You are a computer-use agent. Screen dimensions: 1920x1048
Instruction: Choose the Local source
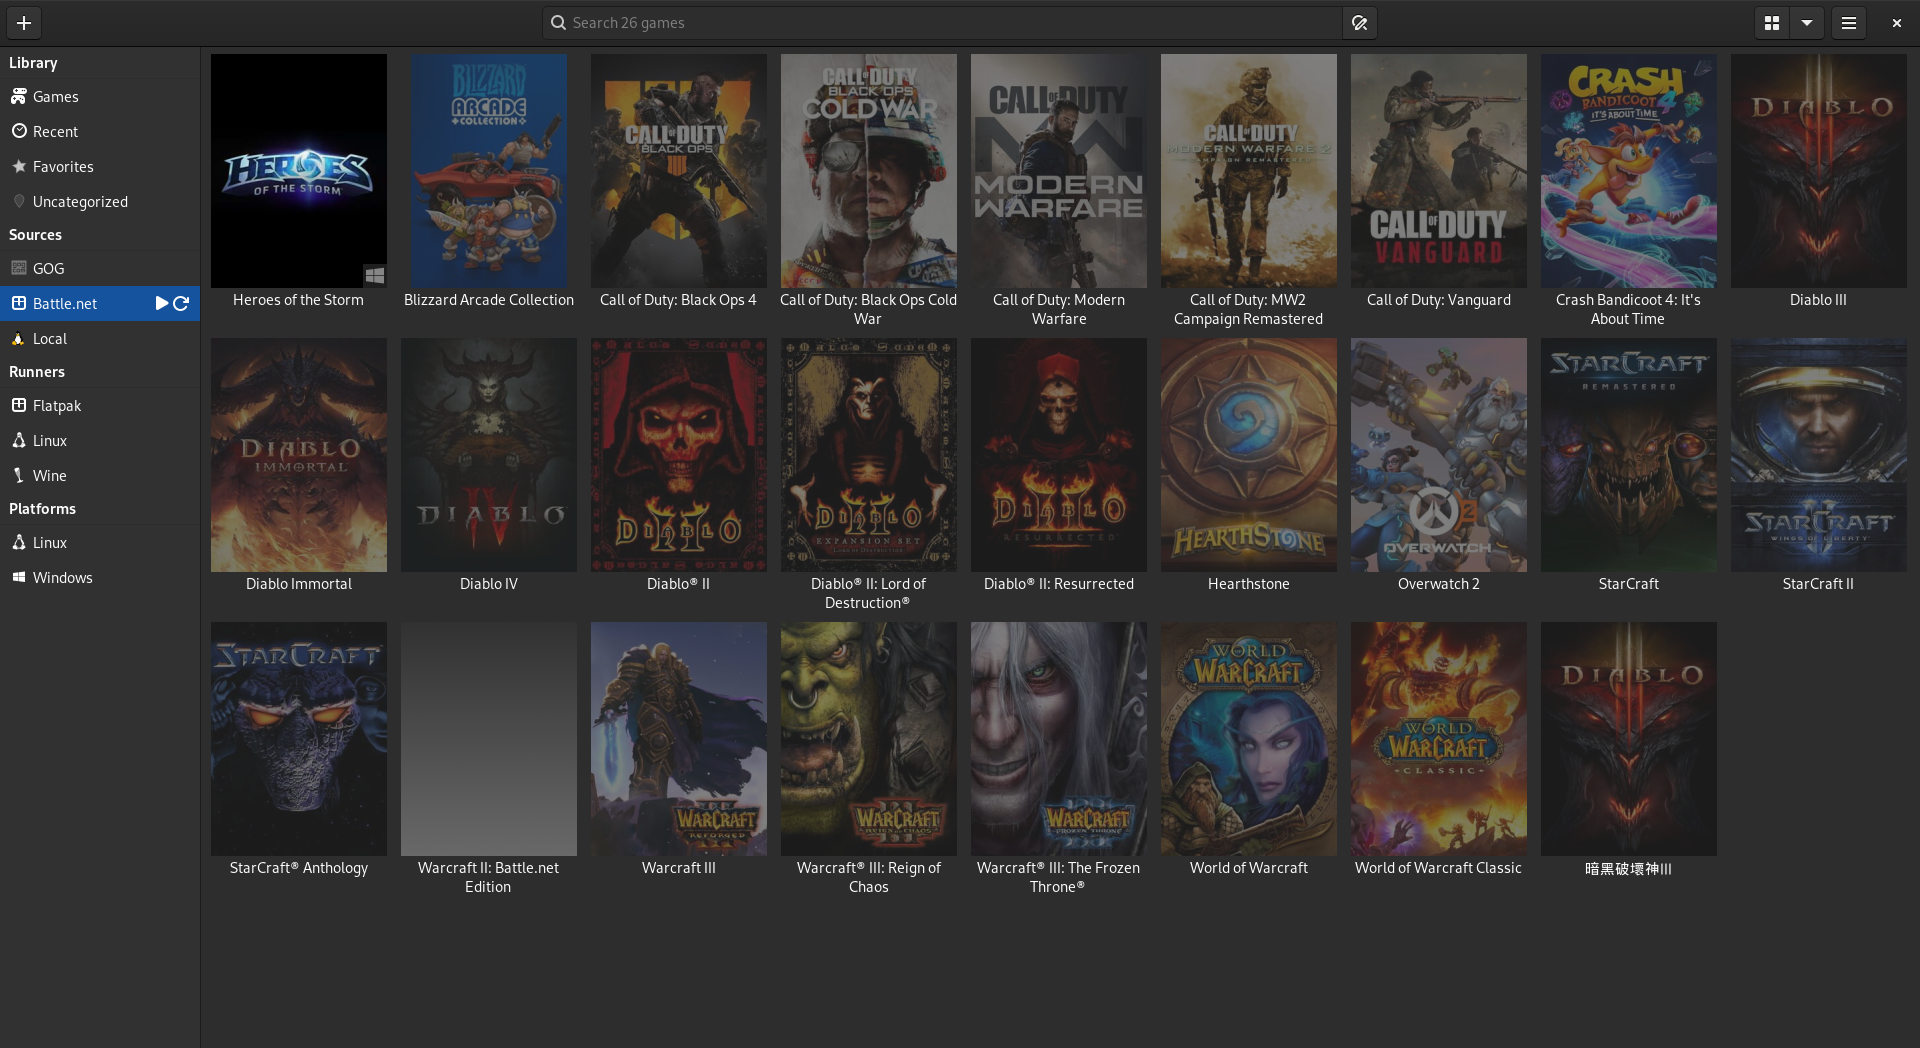(x=100, y=339)
